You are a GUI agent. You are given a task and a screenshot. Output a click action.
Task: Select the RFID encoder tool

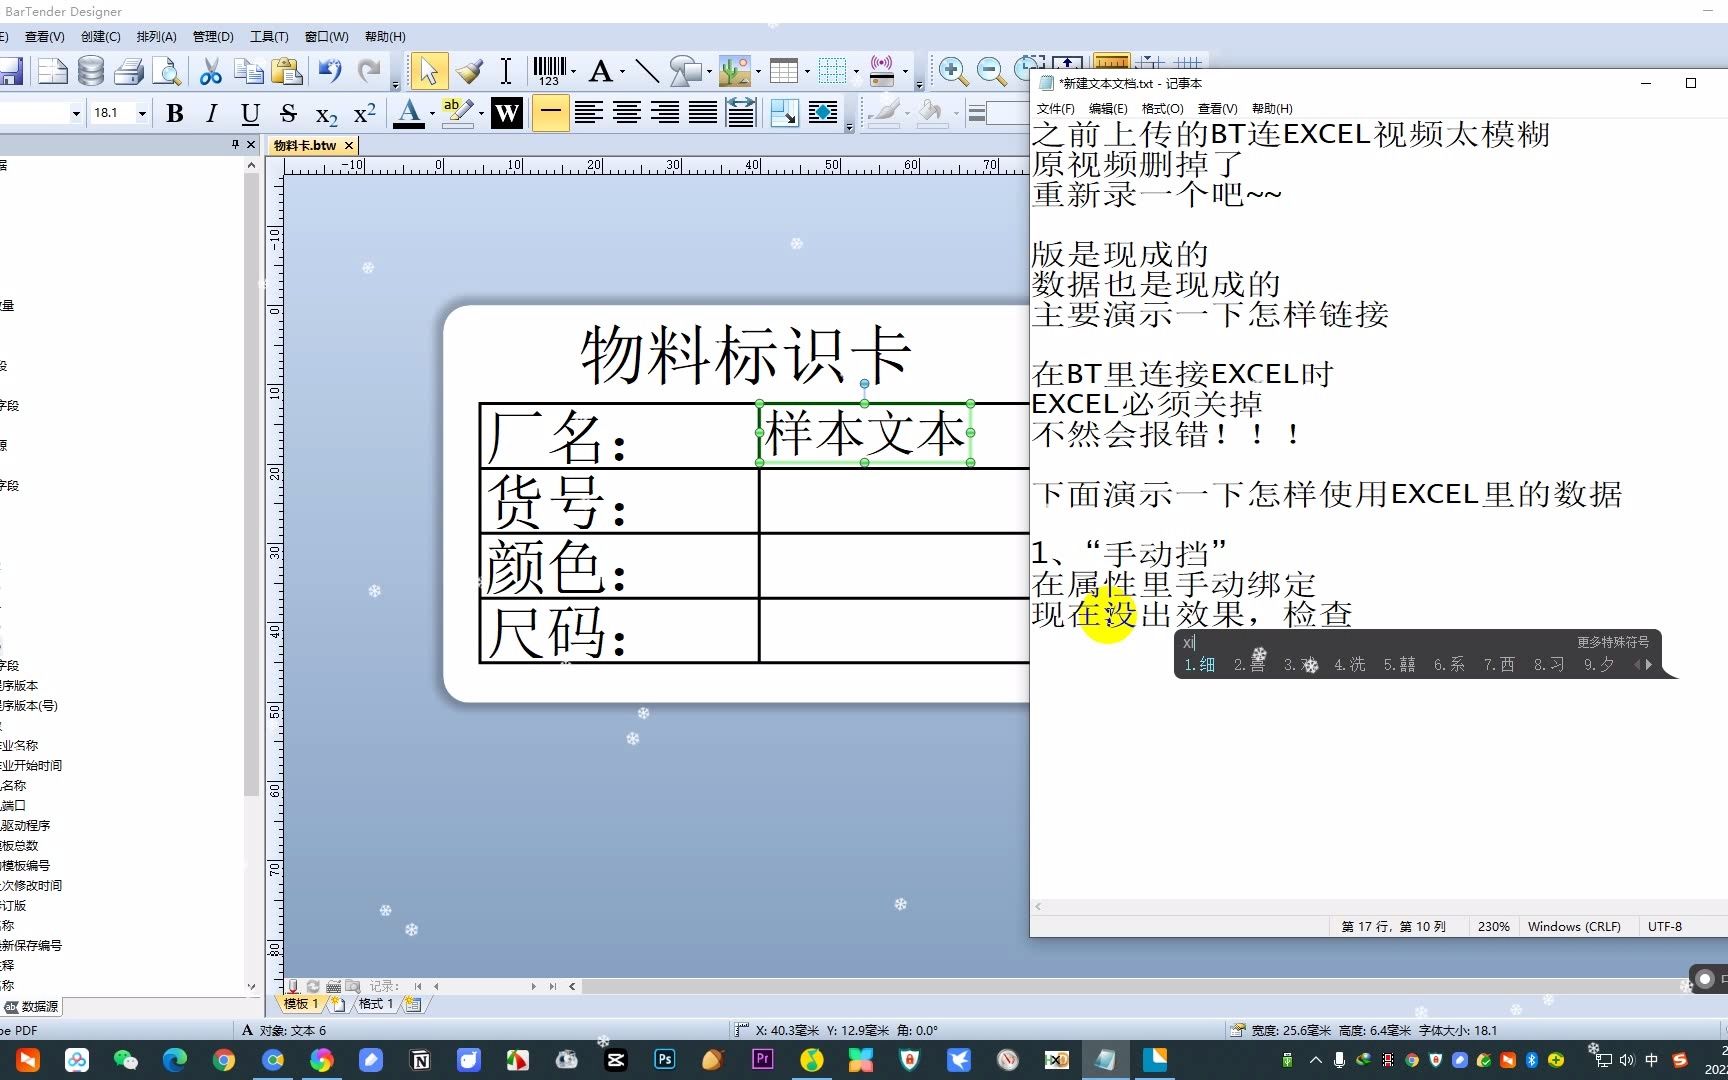click(882, 71)
